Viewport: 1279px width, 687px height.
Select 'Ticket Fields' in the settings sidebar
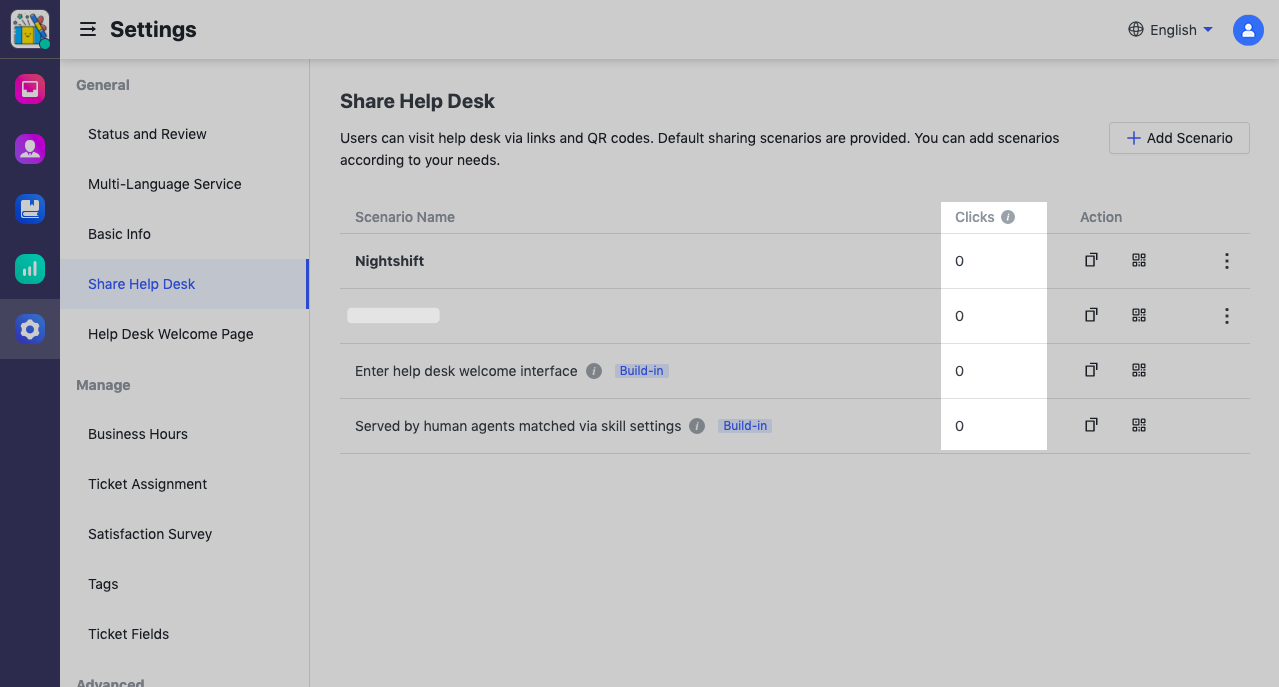[x=128, y=633]
